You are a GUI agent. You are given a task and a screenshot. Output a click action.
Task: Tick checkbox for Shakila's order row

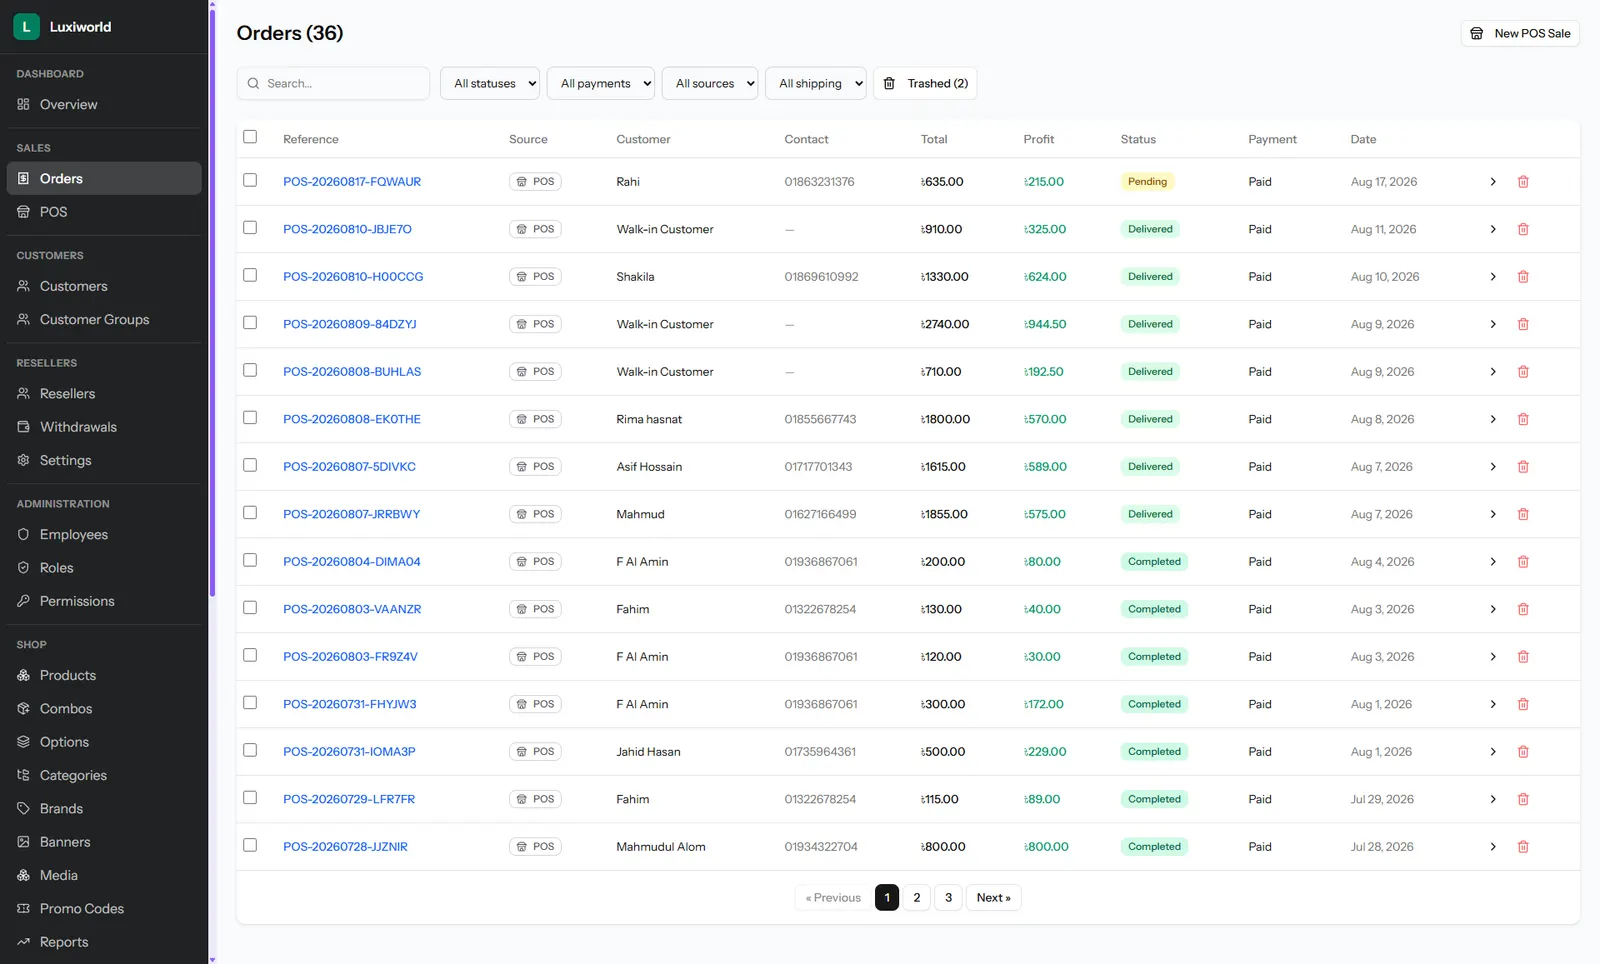250,275
